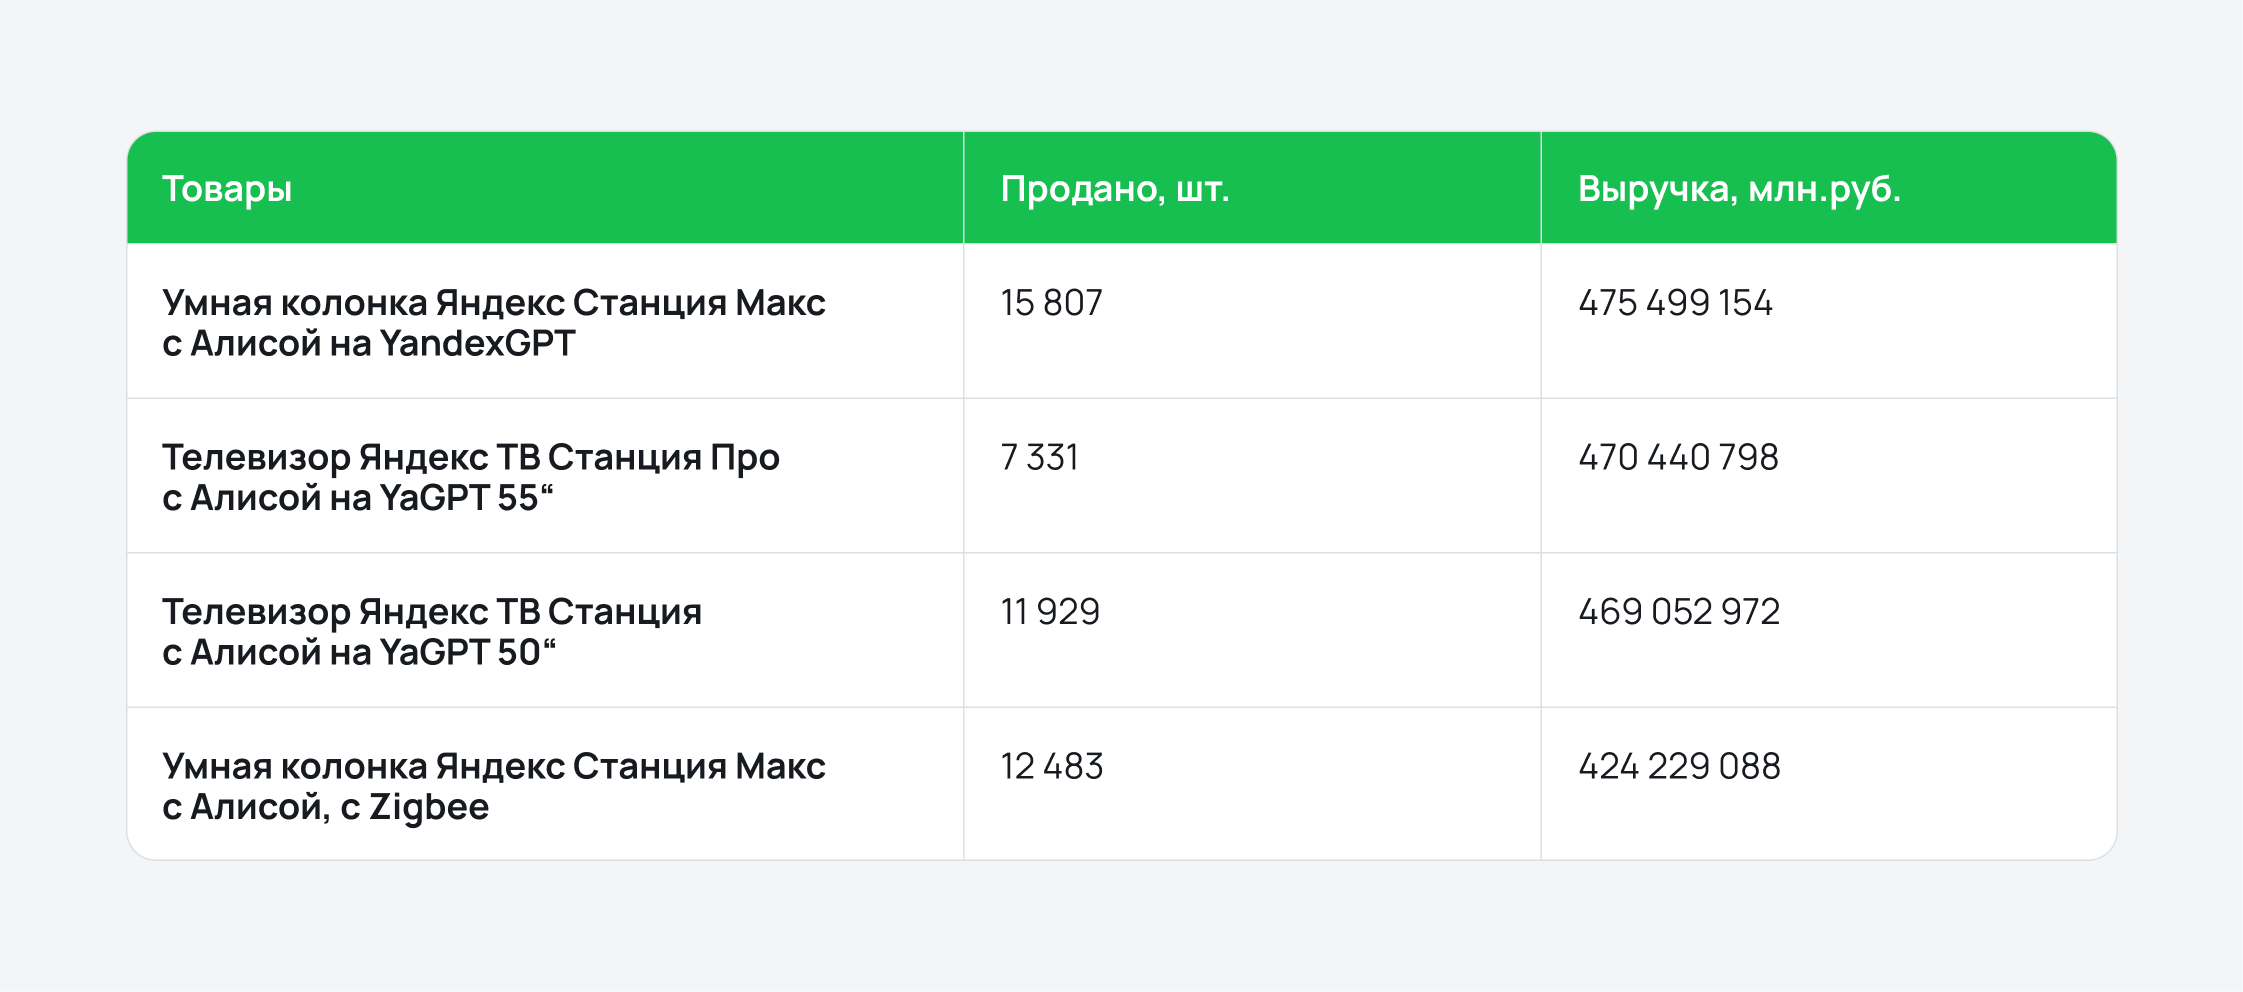
Task: Select Телевизор ТВ Станция Про 55 row
Action: point(1122,476)
